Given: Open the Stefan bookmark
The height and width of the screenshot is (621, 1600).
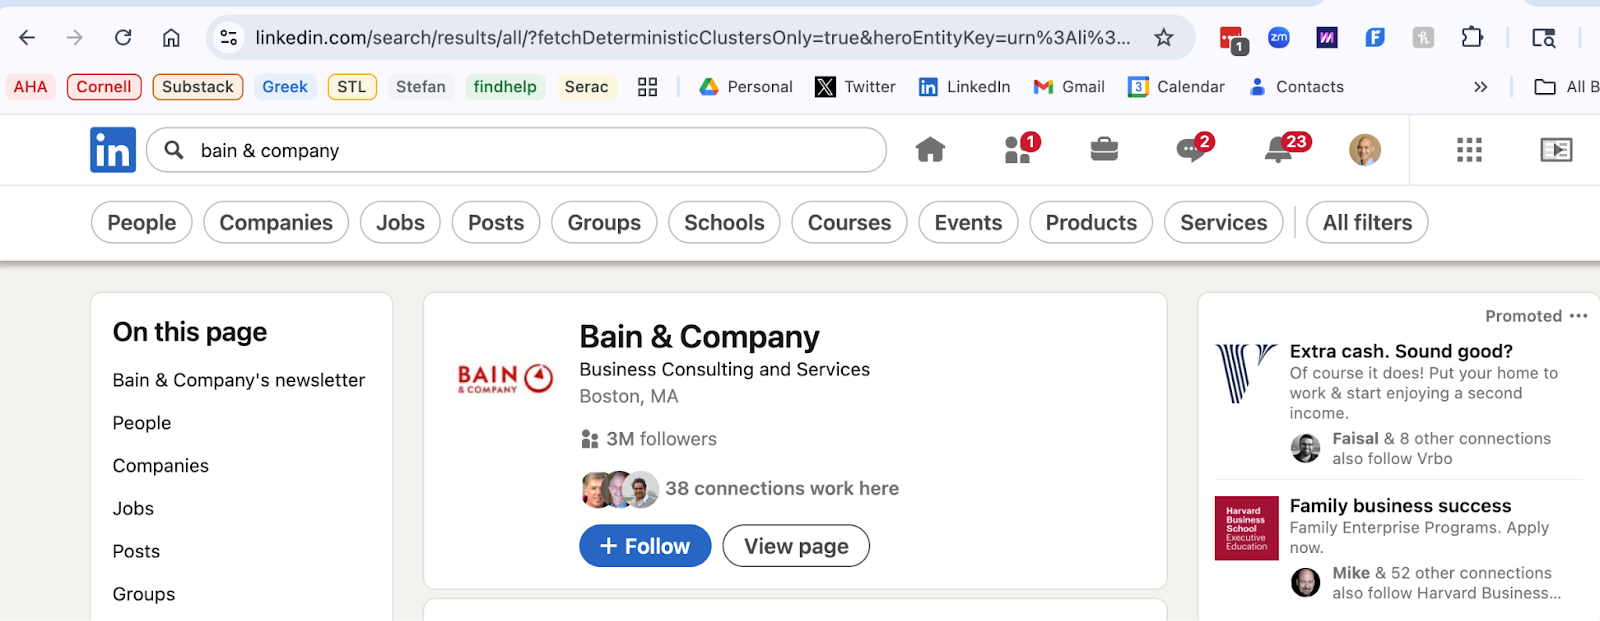Looking at the screenshot, I should point(421,87).
